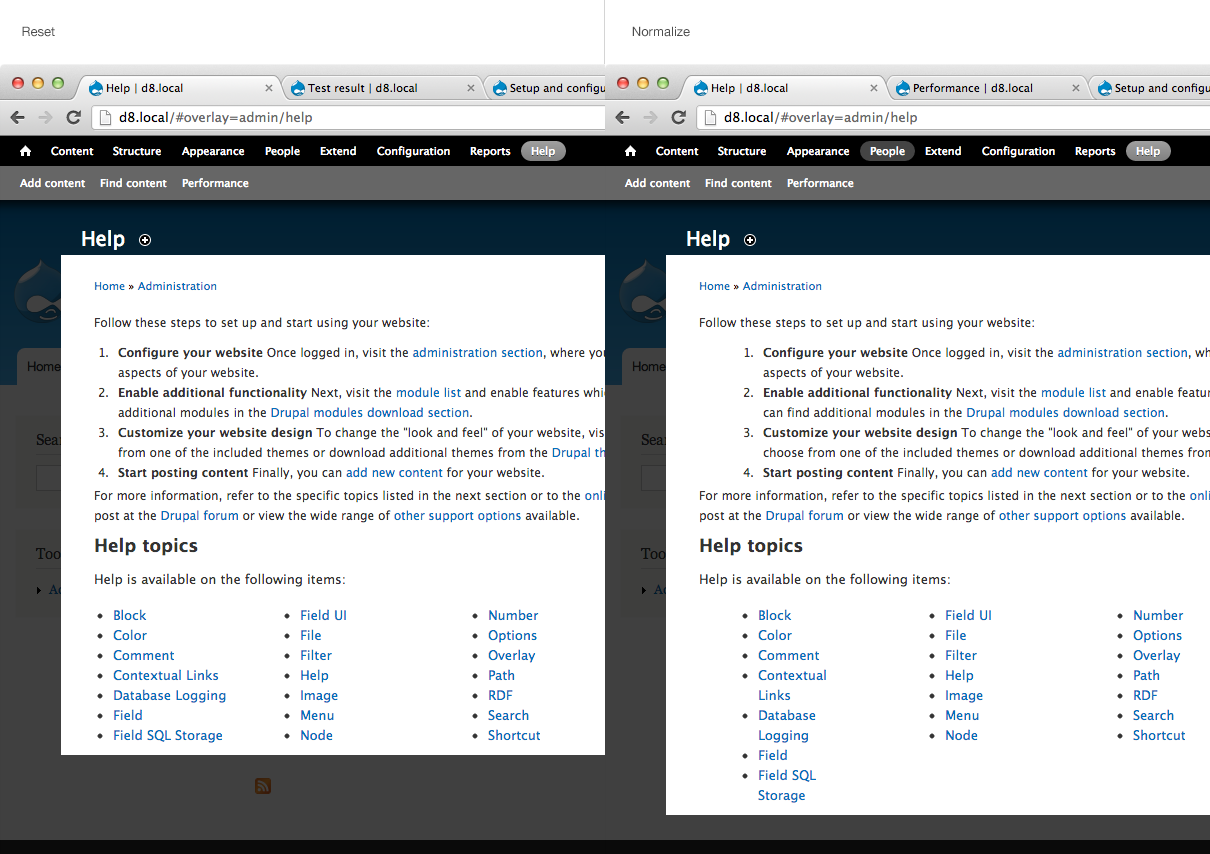This screenshot has width=1210, height=854.
Task: Expand the Tools block triangle in the right page
Action: point(644,590)
